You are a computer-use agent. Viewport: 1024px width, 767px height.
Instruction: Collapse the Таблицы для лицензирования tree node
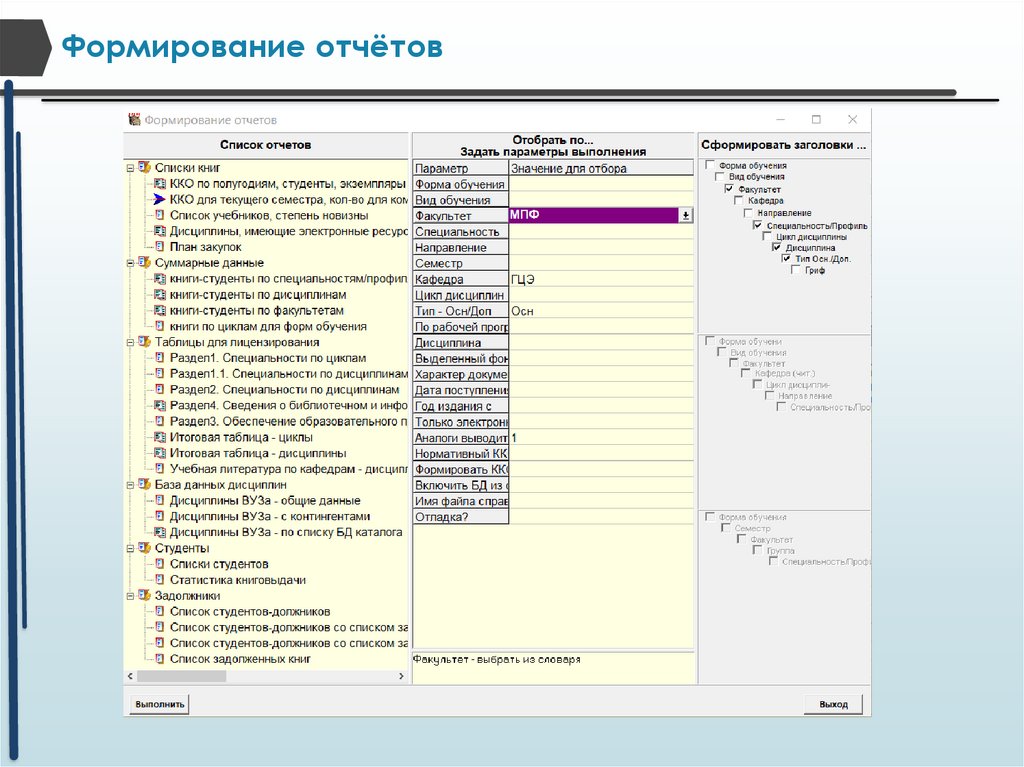pyautogui.click(x=130, y=342)
